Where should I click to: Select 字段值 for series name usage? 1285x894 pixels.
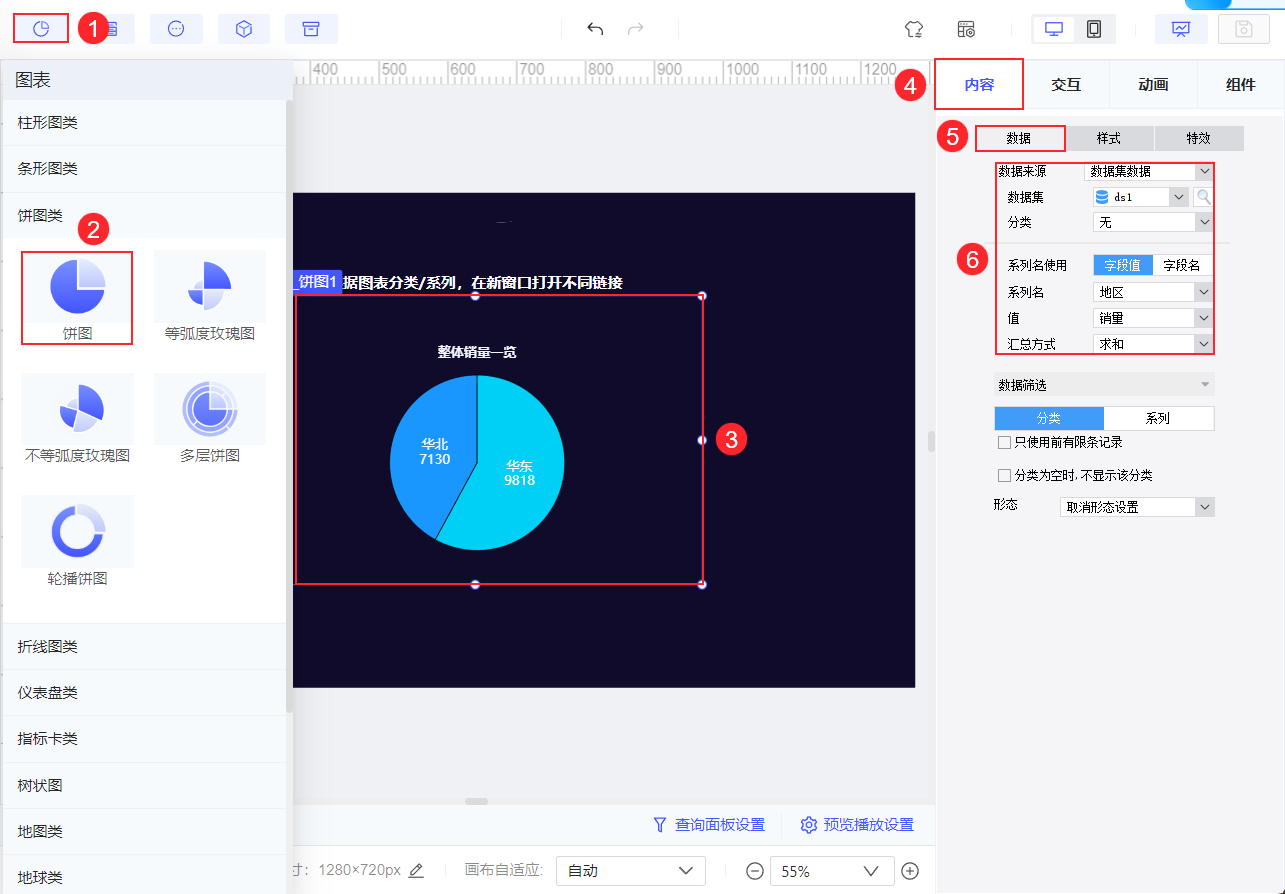tap(1123, 265)
